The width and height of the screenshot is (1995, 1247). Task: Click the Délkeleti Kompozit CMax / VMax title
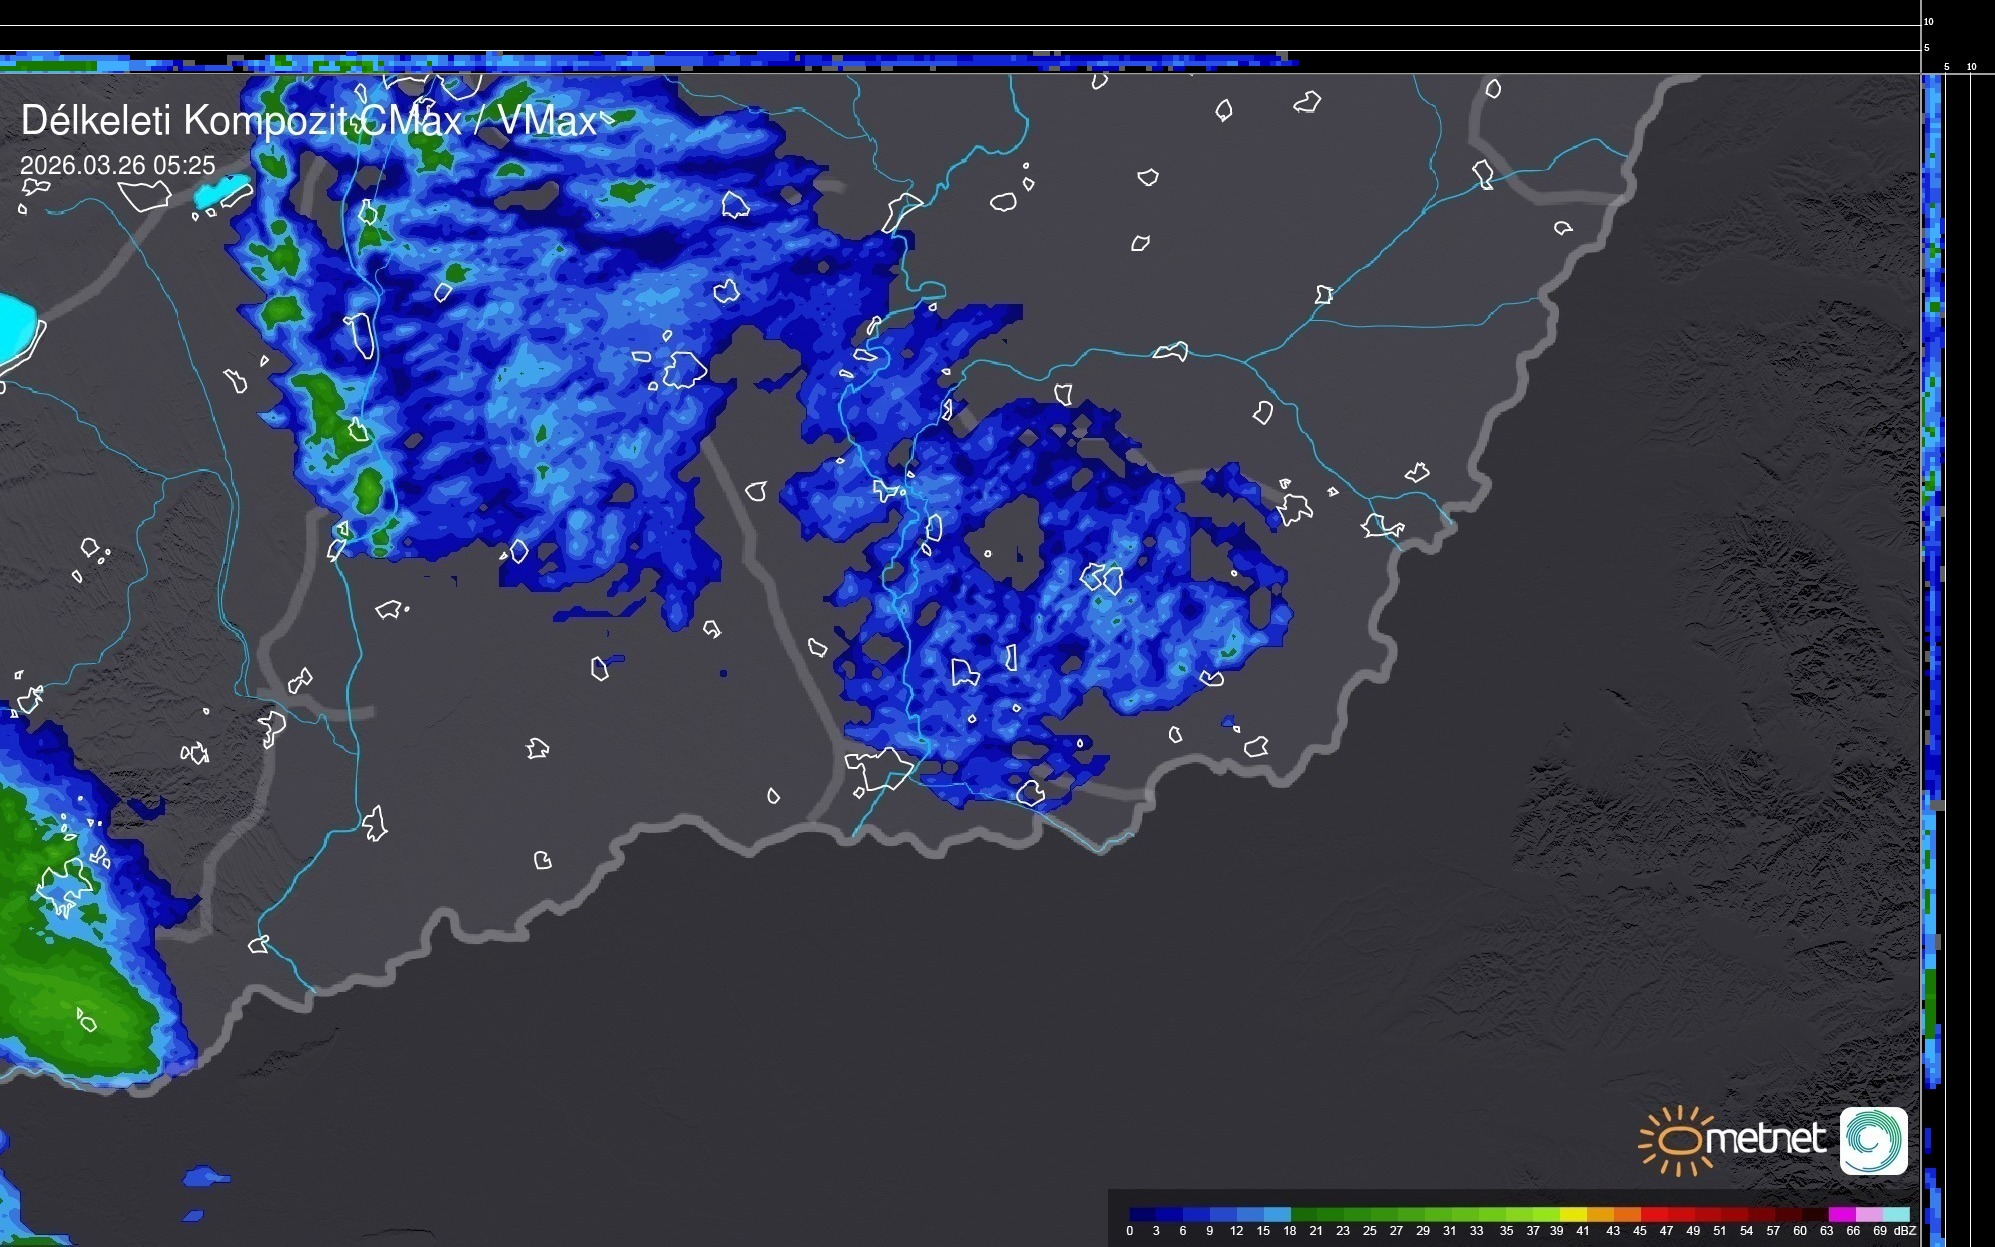click(308, 121)
